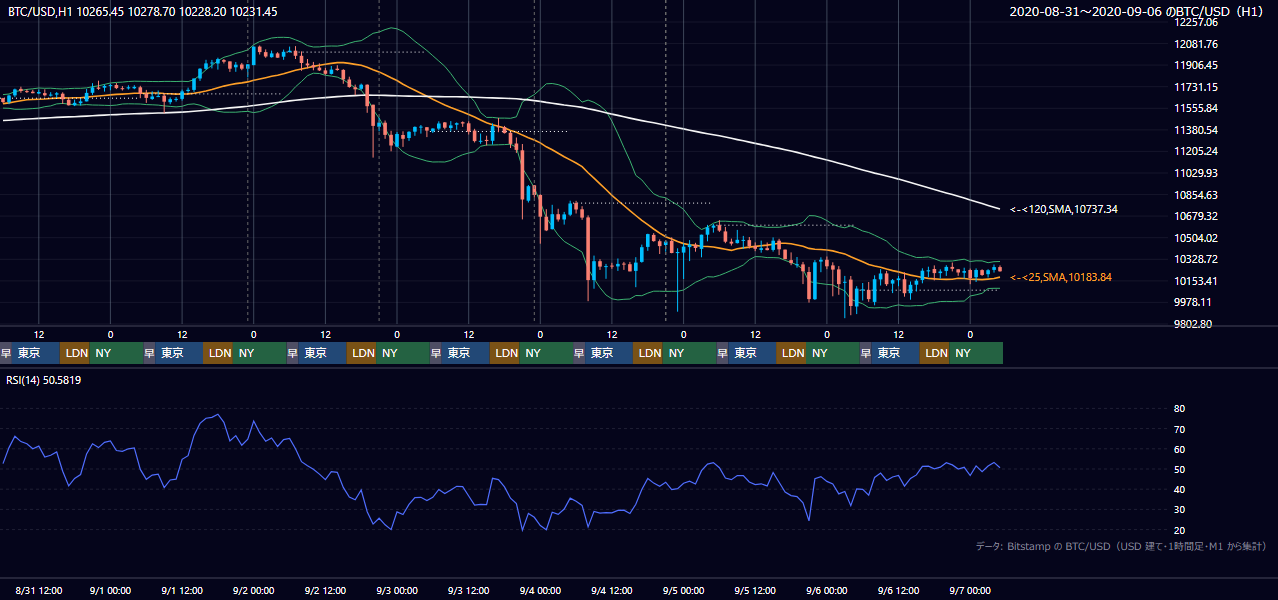Click the 9/6 12:00 date label
Image resolution: width=1278 pixels, height=600 pixels.
pyautogui.click(x=898, y=591)
